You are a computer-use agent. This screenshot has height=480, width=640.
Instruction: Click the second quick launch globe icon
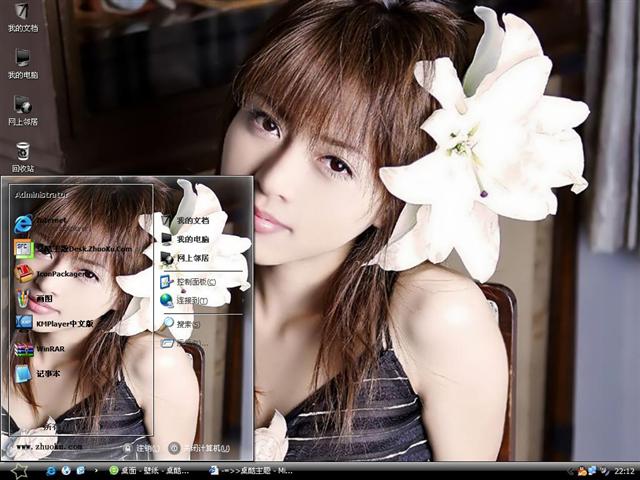click(66, 471)
